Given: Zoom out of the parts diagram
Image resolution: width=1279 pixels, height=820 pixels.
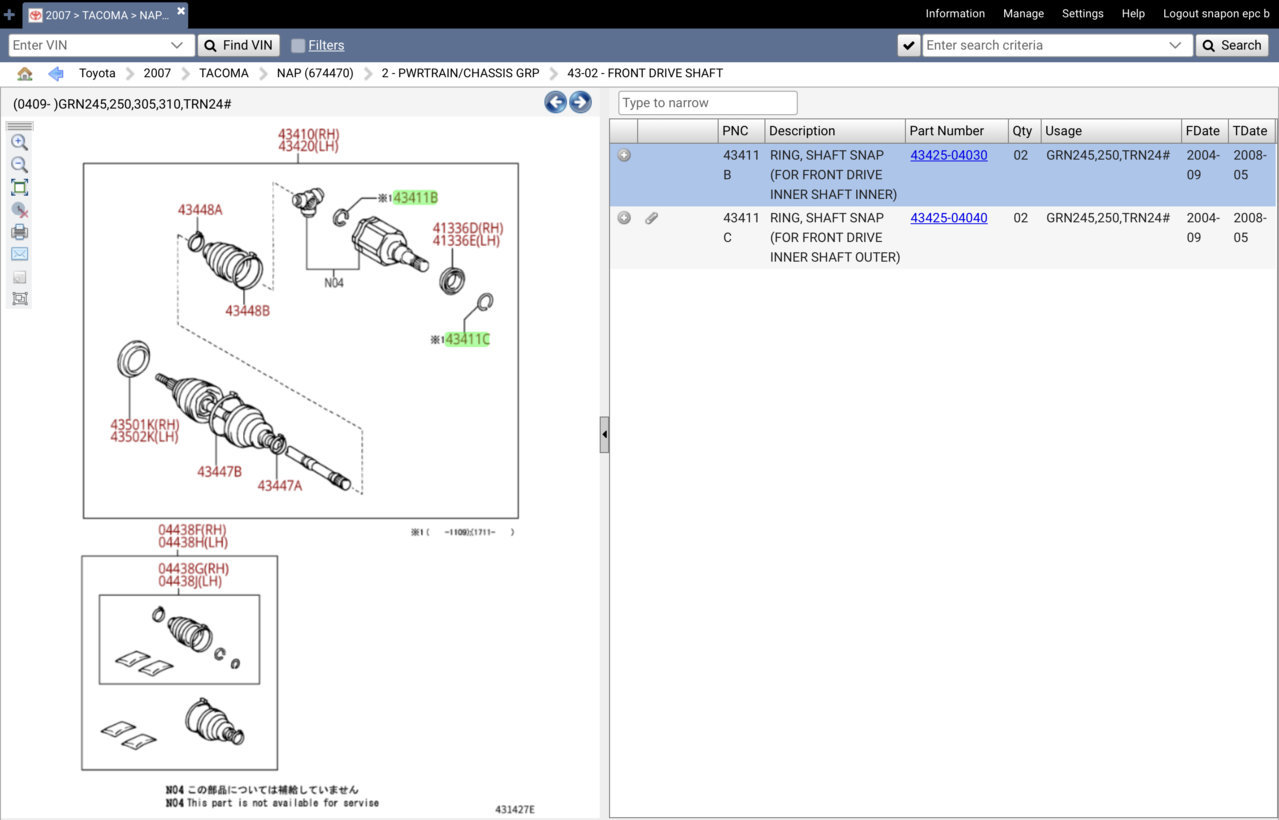Looking at the screenshot, I should 19,165.
